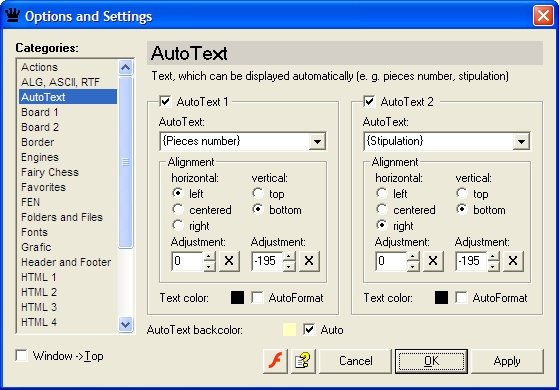Image resolution: width=559 pixels, height=390 pixels.
Task: Select the Fonts category
Action: [68, 232]
